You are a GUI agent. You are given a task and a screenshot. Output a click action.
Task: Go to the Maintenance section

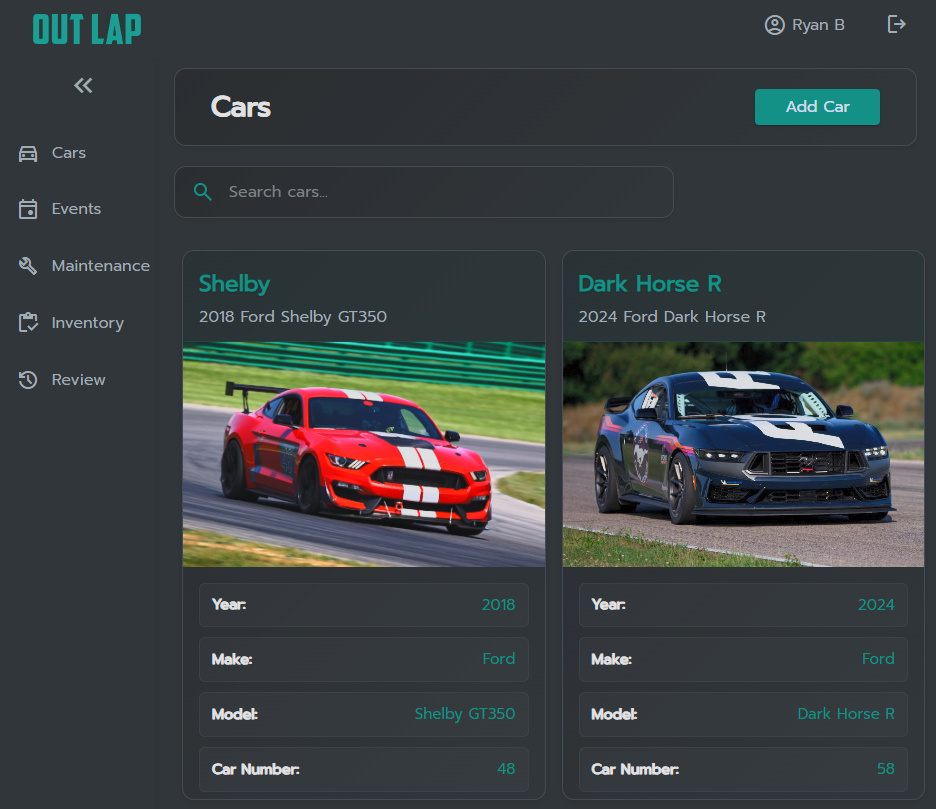pyautogui.click(x=100, y=266)
